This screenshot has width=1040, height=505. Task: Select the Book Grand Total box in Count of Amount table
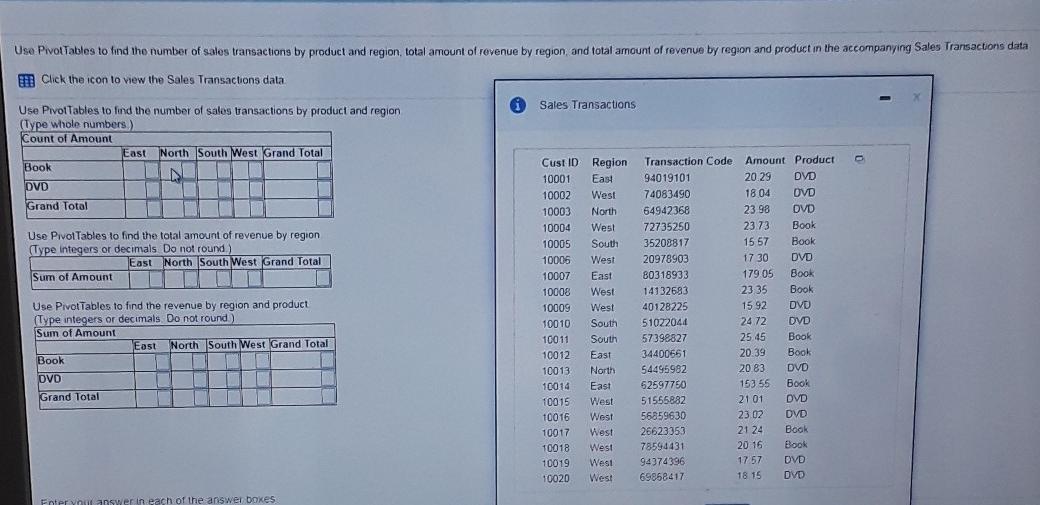coord(324,171)
